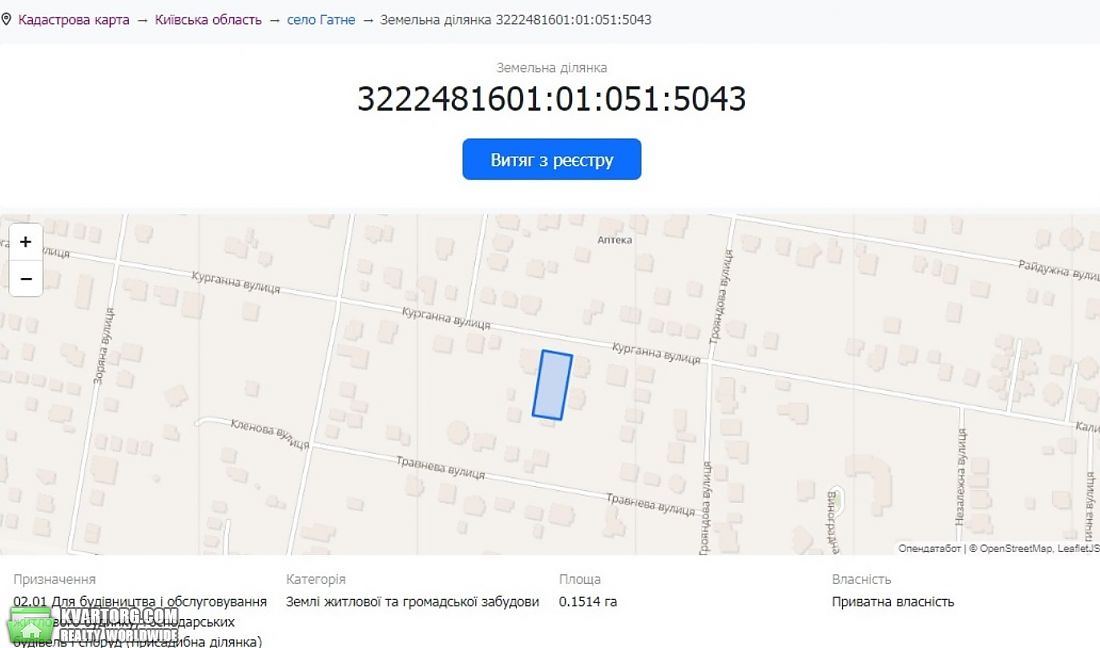This screenshot has height=648, width=1100.
Task: Click Землі житлової та громадської забудови text
Action: pyautogui.click(x=412, y=602)
